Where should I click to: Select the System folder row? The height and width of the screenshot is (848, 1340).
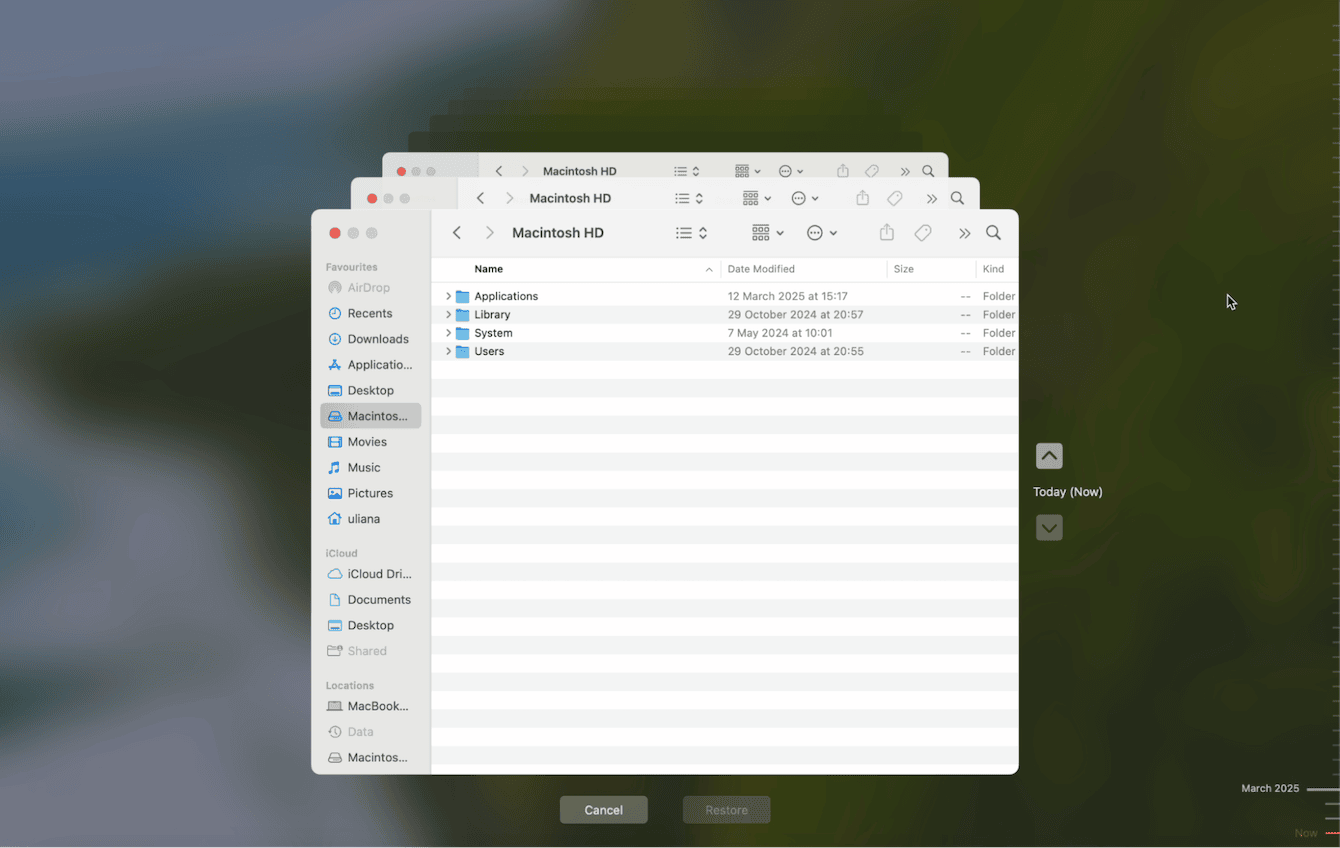[x=600, y=332]
